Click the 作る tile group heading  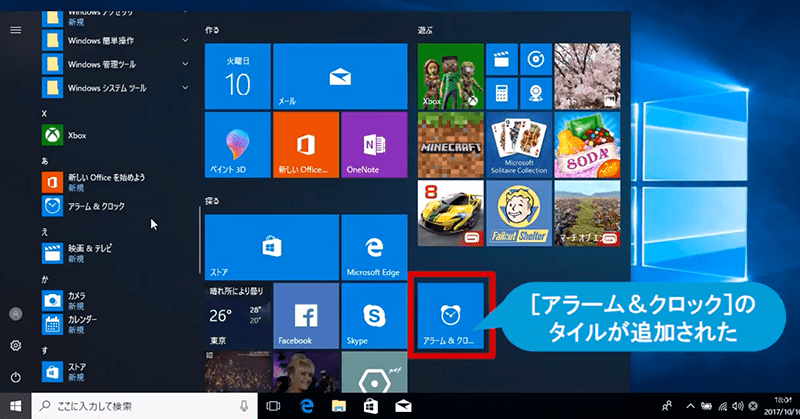click(x=212, y=30)
